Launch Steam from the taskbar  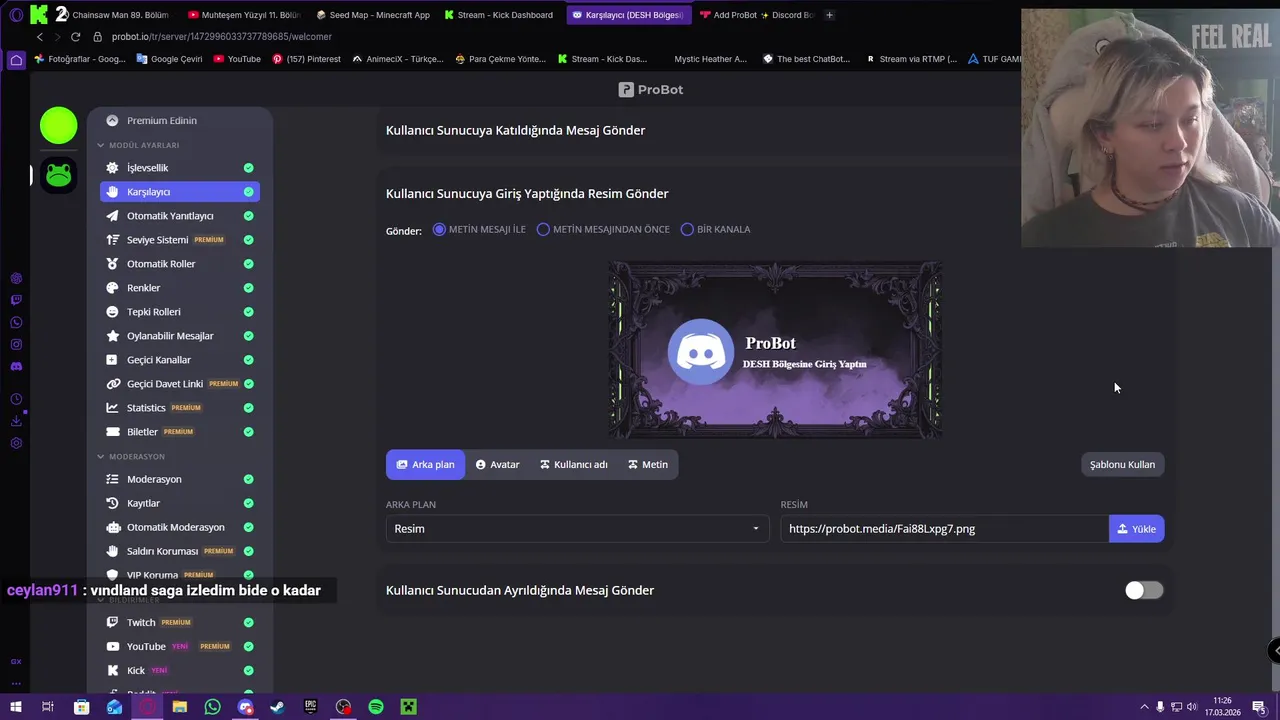(277, 707)
